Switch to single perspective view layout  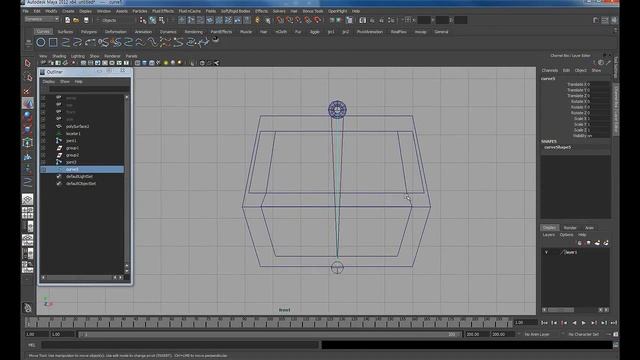28,199
